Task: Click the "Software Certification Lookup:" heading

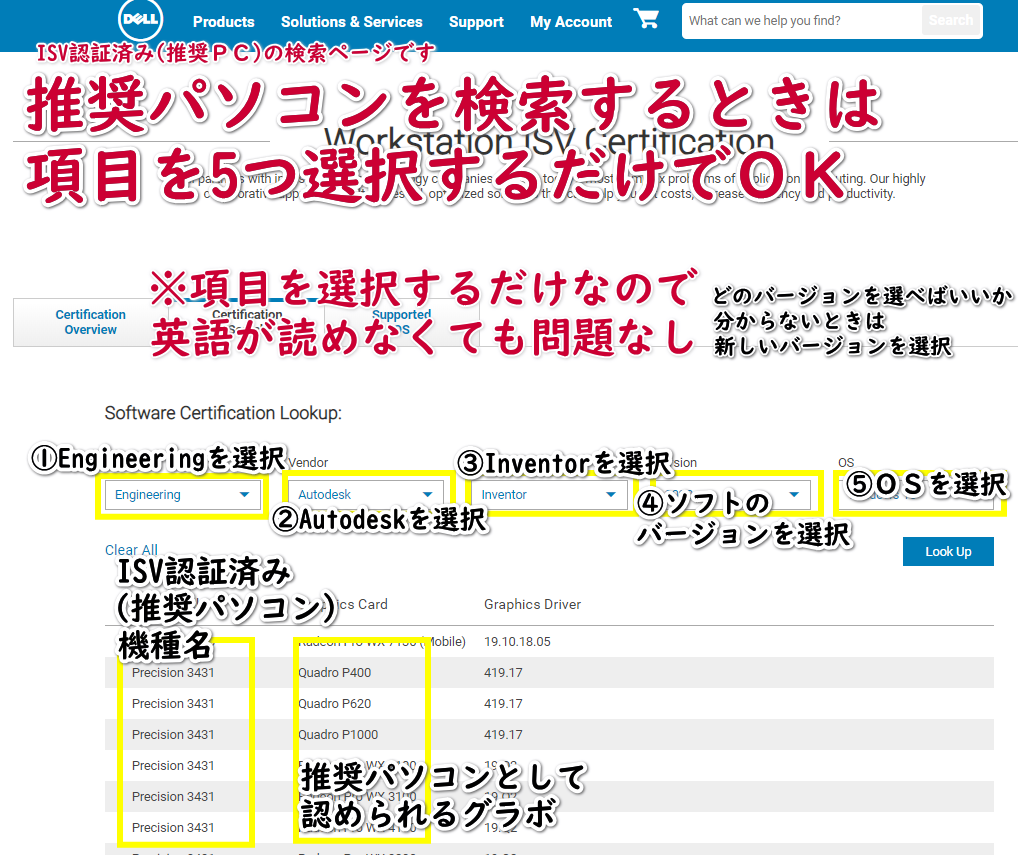Action: tap(223, 413)
